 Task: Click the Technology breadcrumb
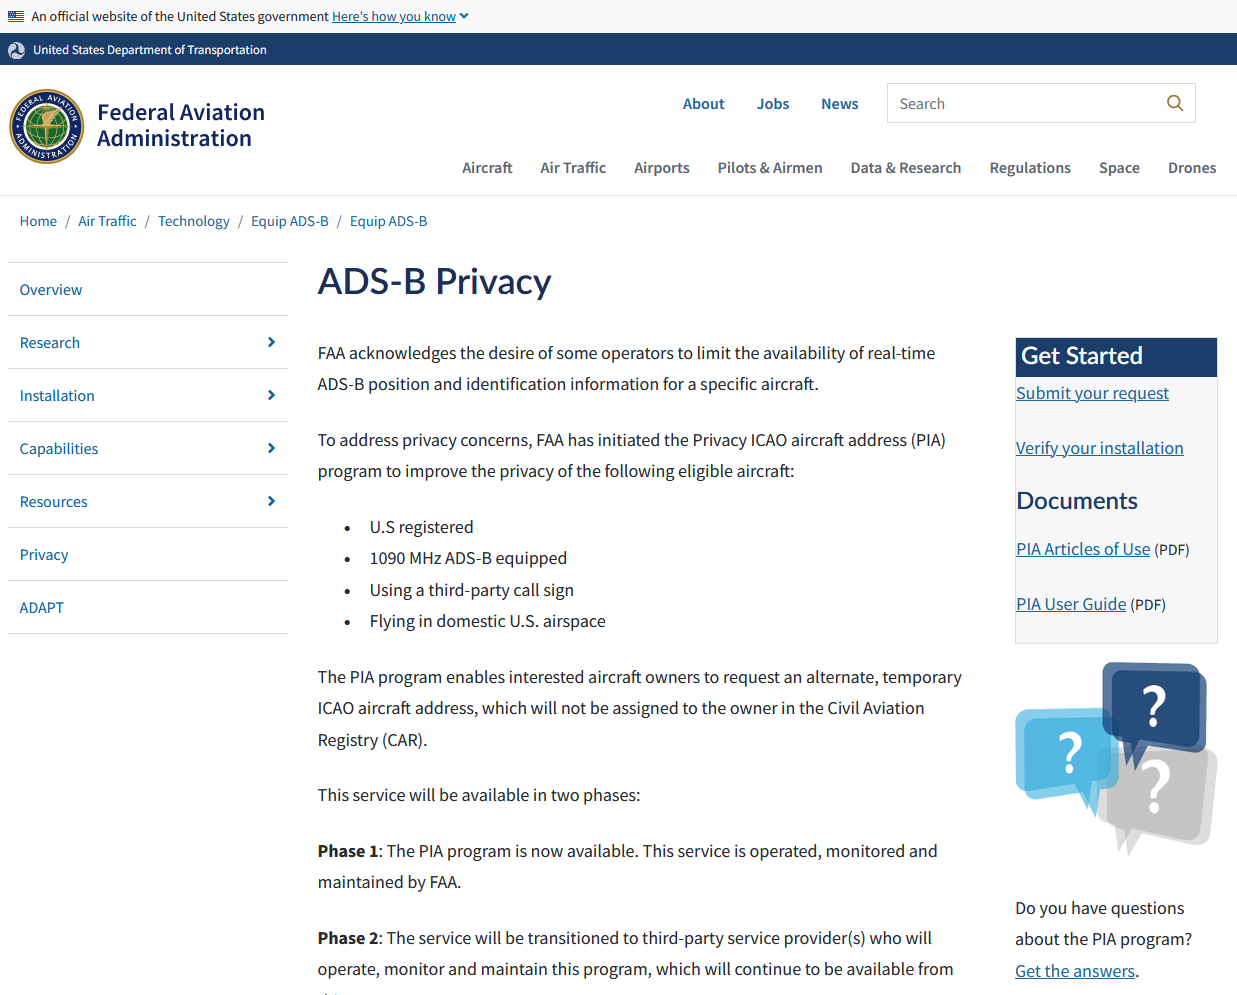click(x=194, y=221)
